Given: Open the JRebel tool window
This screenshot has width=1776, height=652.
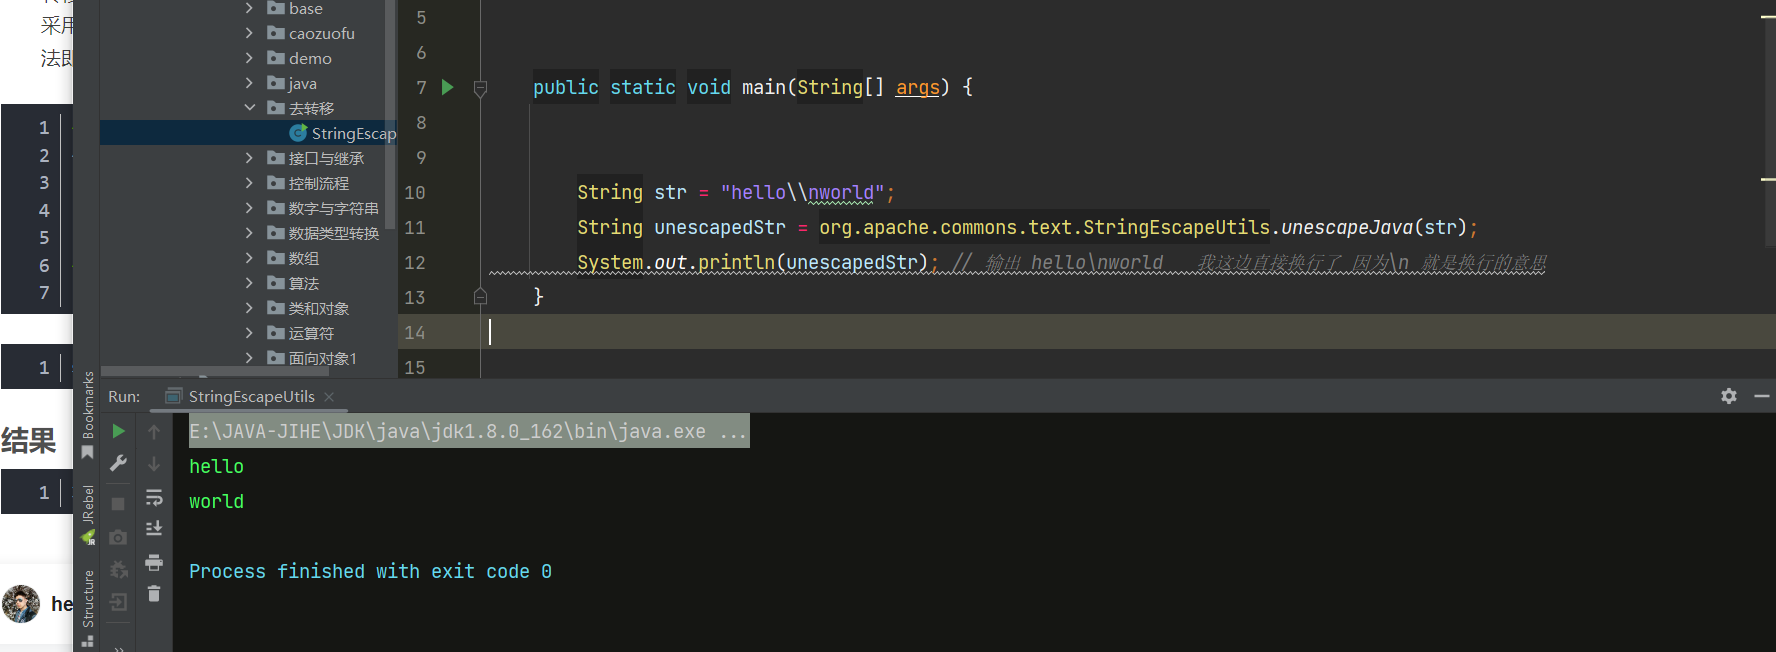Looking at the screenshot, I should (x=88, y=505).
